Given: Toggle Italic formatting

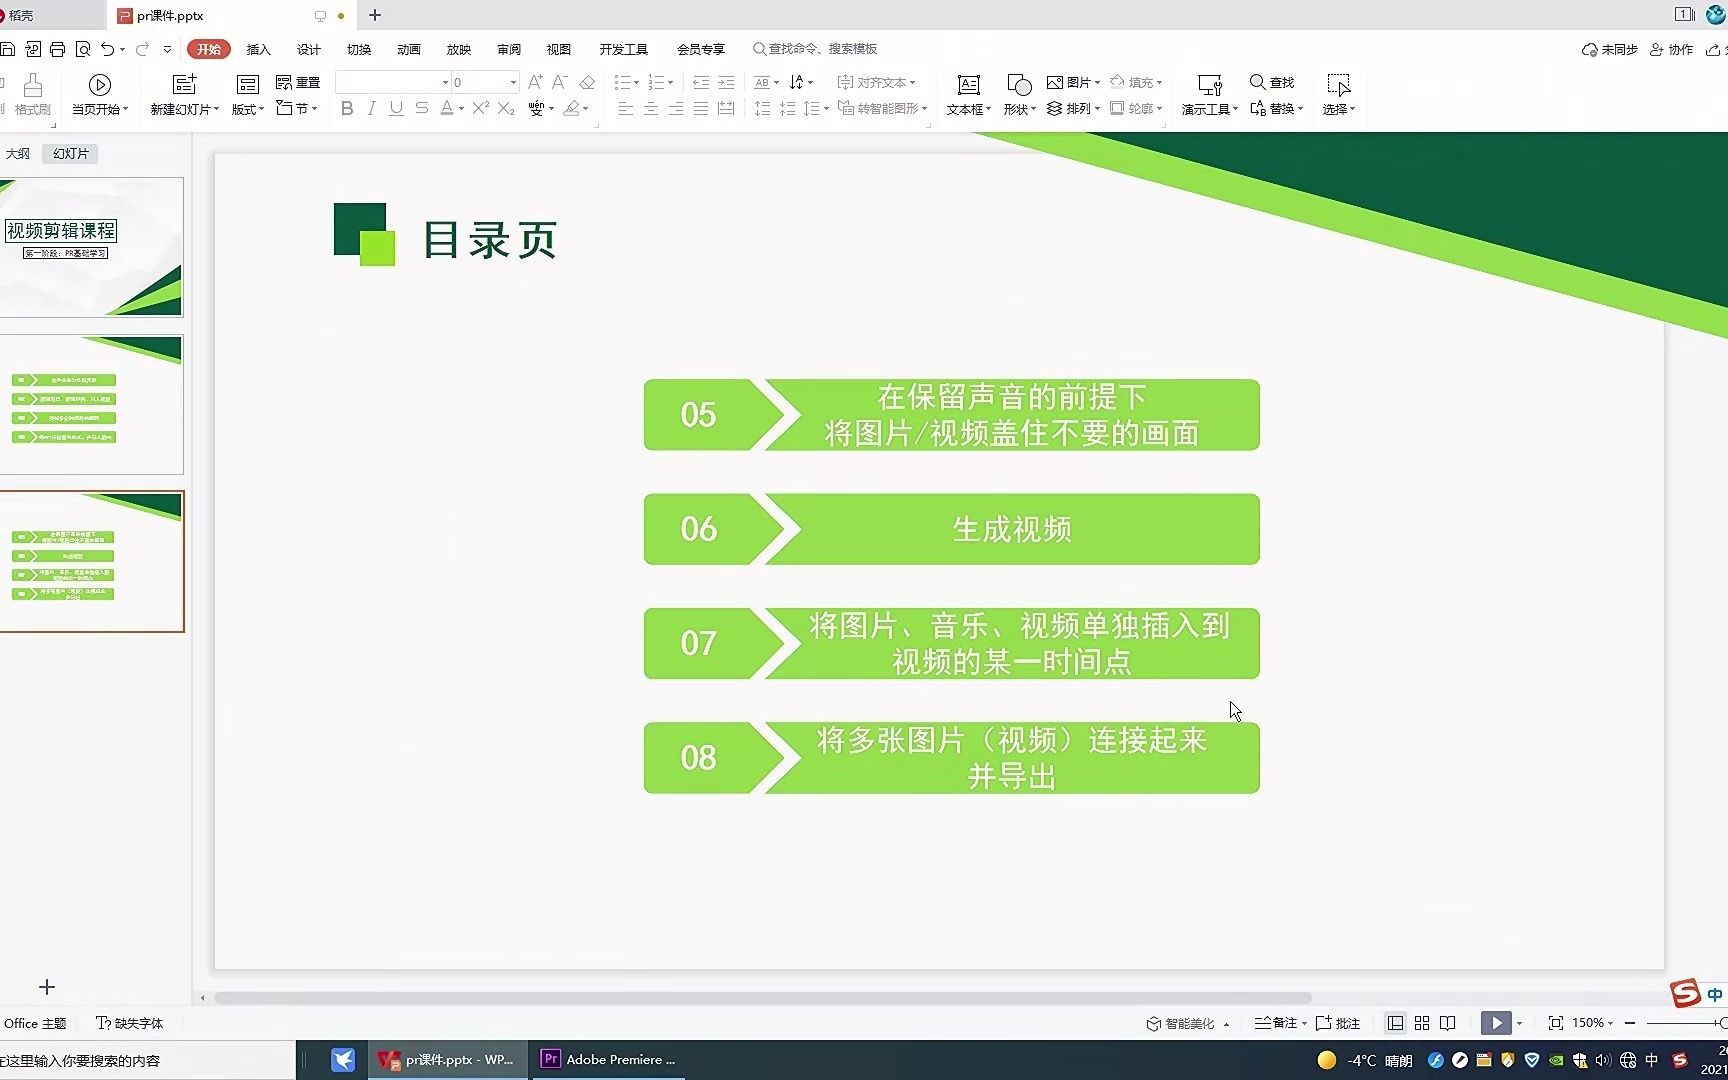Looking at the screenshot, I should coord(372,108).
